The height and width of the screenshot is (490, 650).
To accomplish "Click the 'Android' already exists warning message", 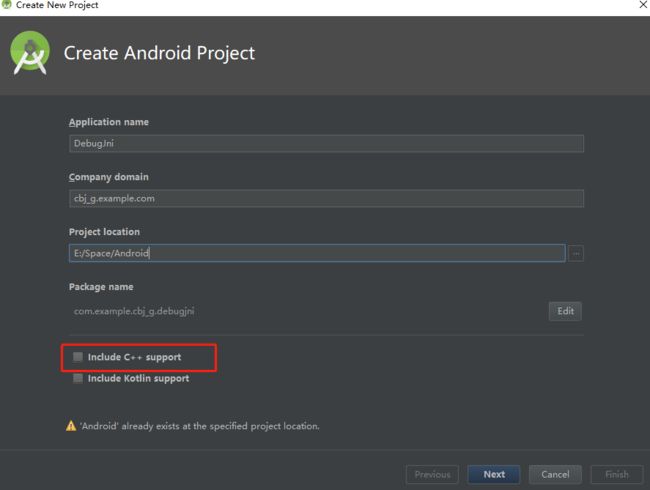I will [x=200, y=426].
